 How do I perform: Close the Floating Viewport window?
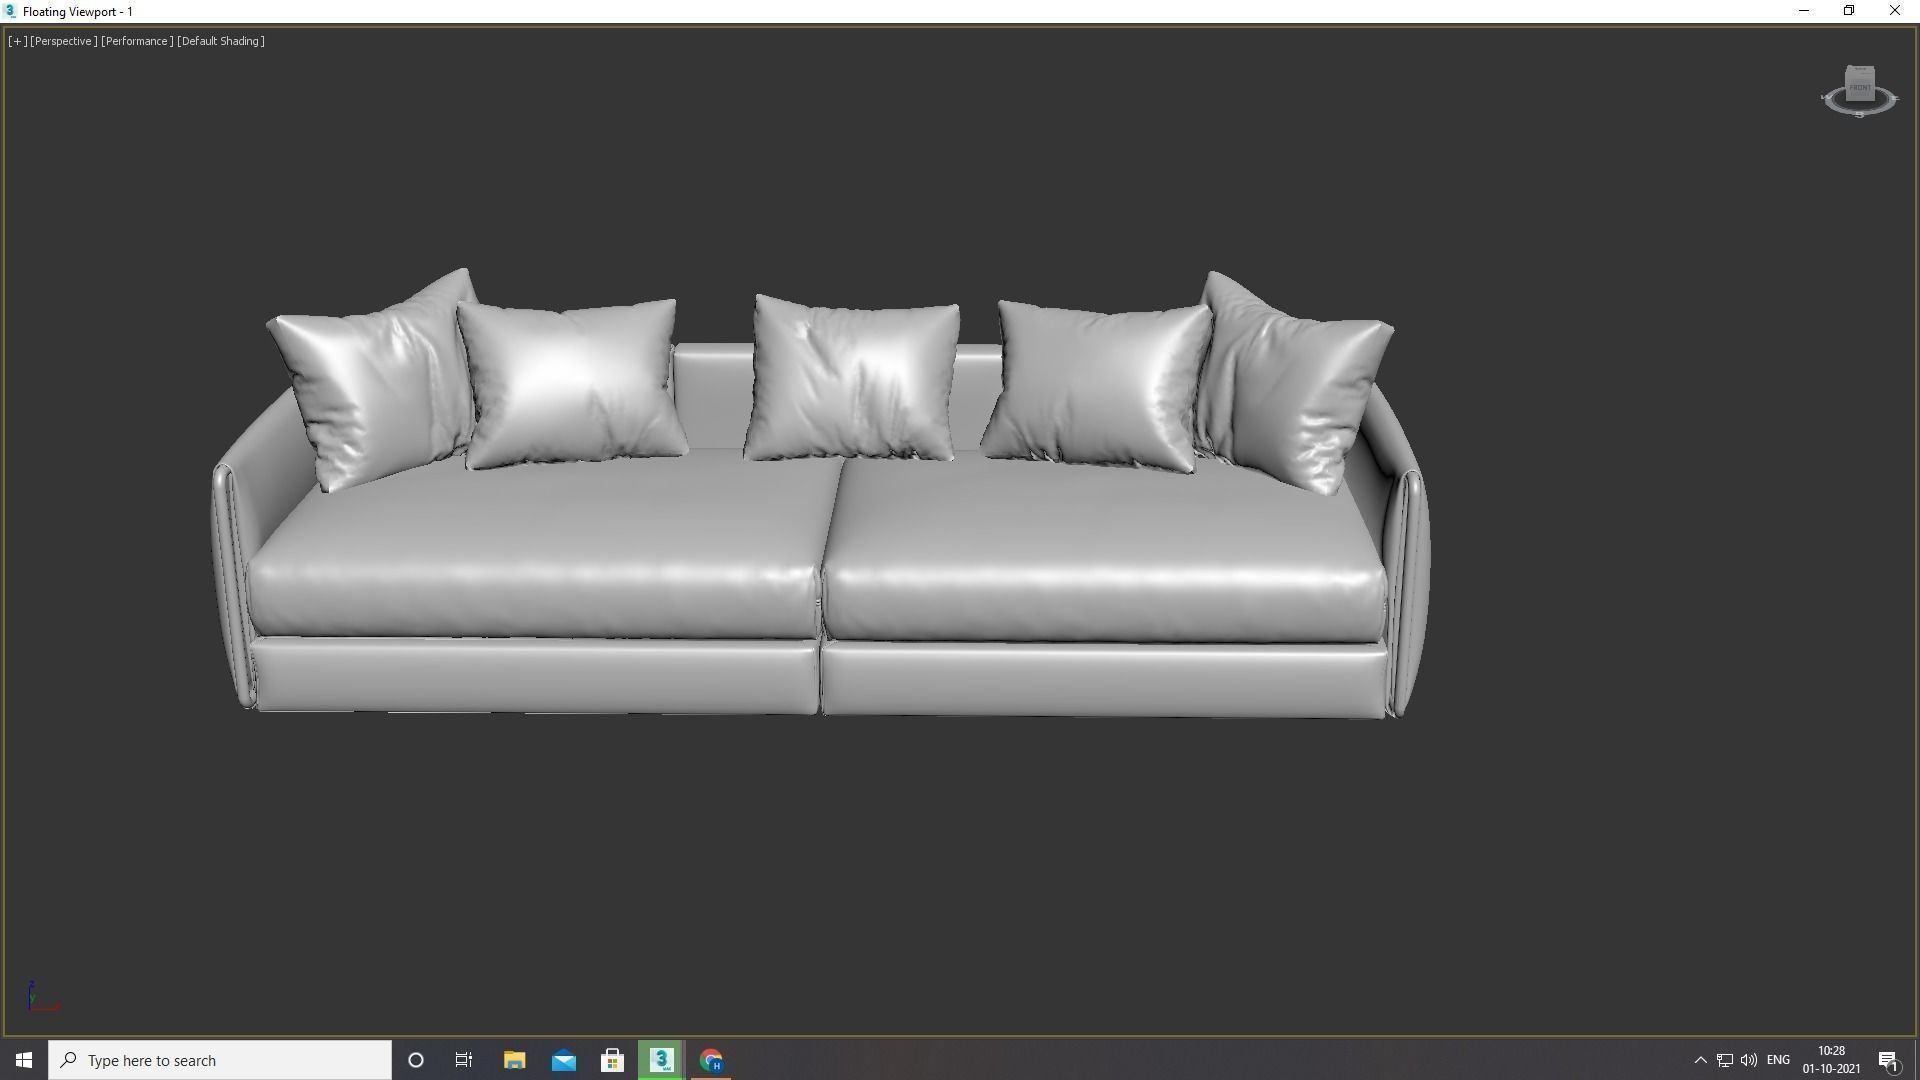click(x=1895, y=11)
